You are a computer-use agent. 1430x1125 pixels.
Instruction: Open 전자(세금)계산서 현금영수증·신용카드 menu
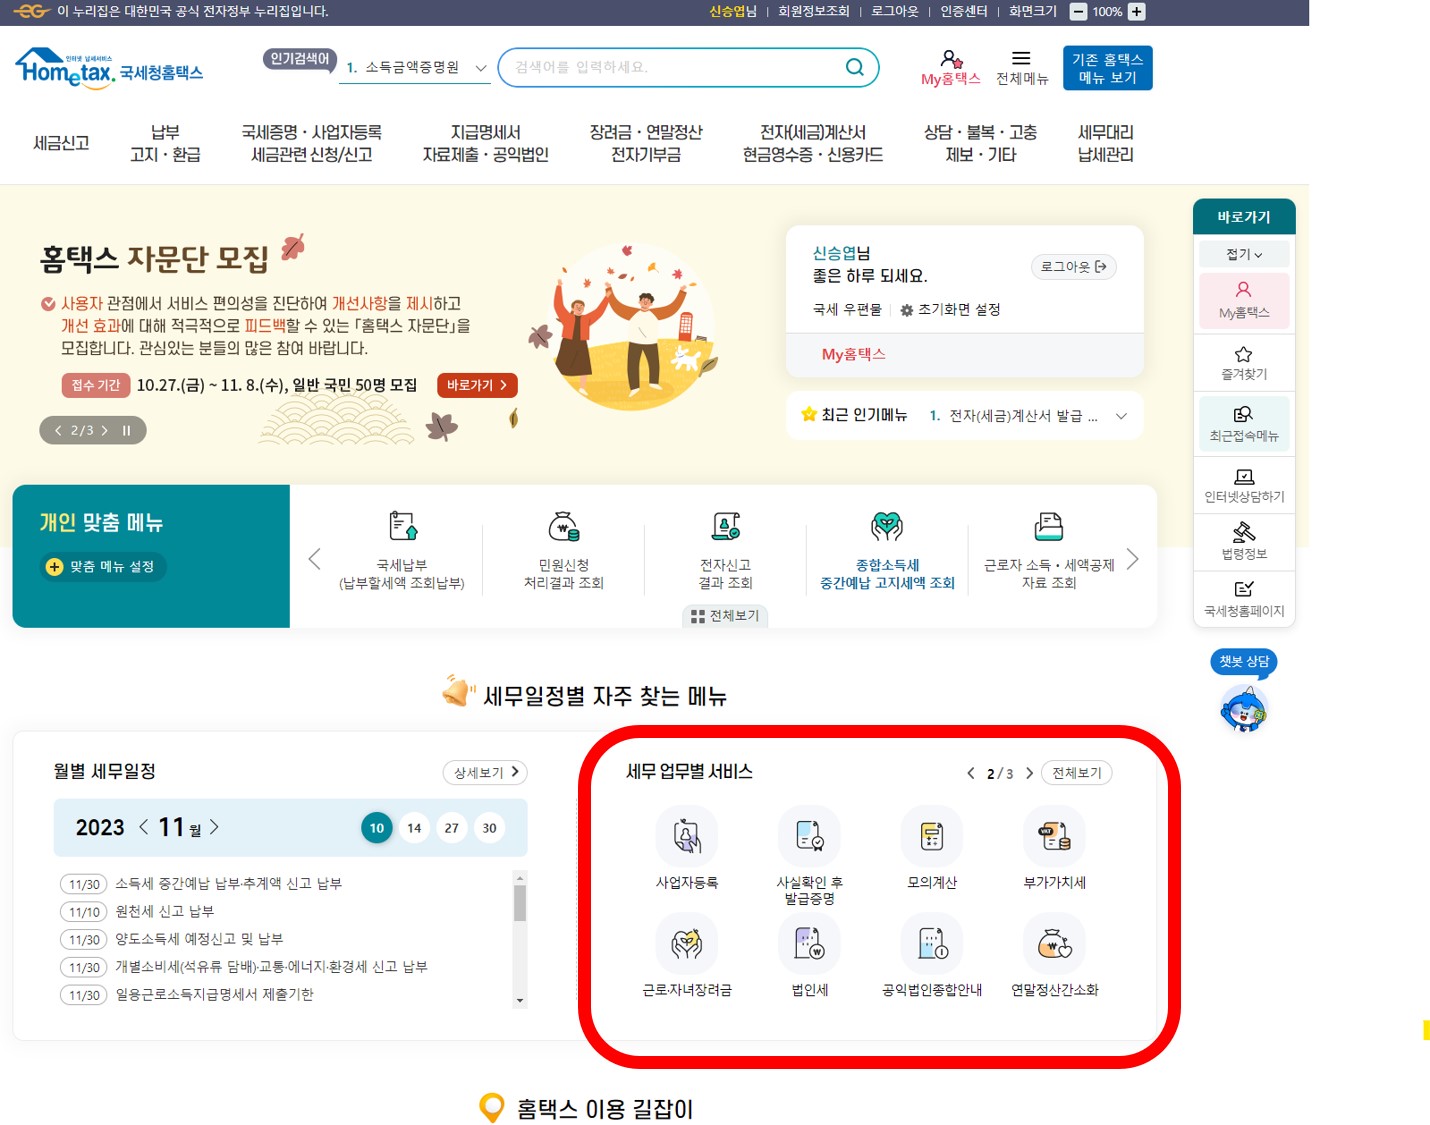(x=813, y=143)
